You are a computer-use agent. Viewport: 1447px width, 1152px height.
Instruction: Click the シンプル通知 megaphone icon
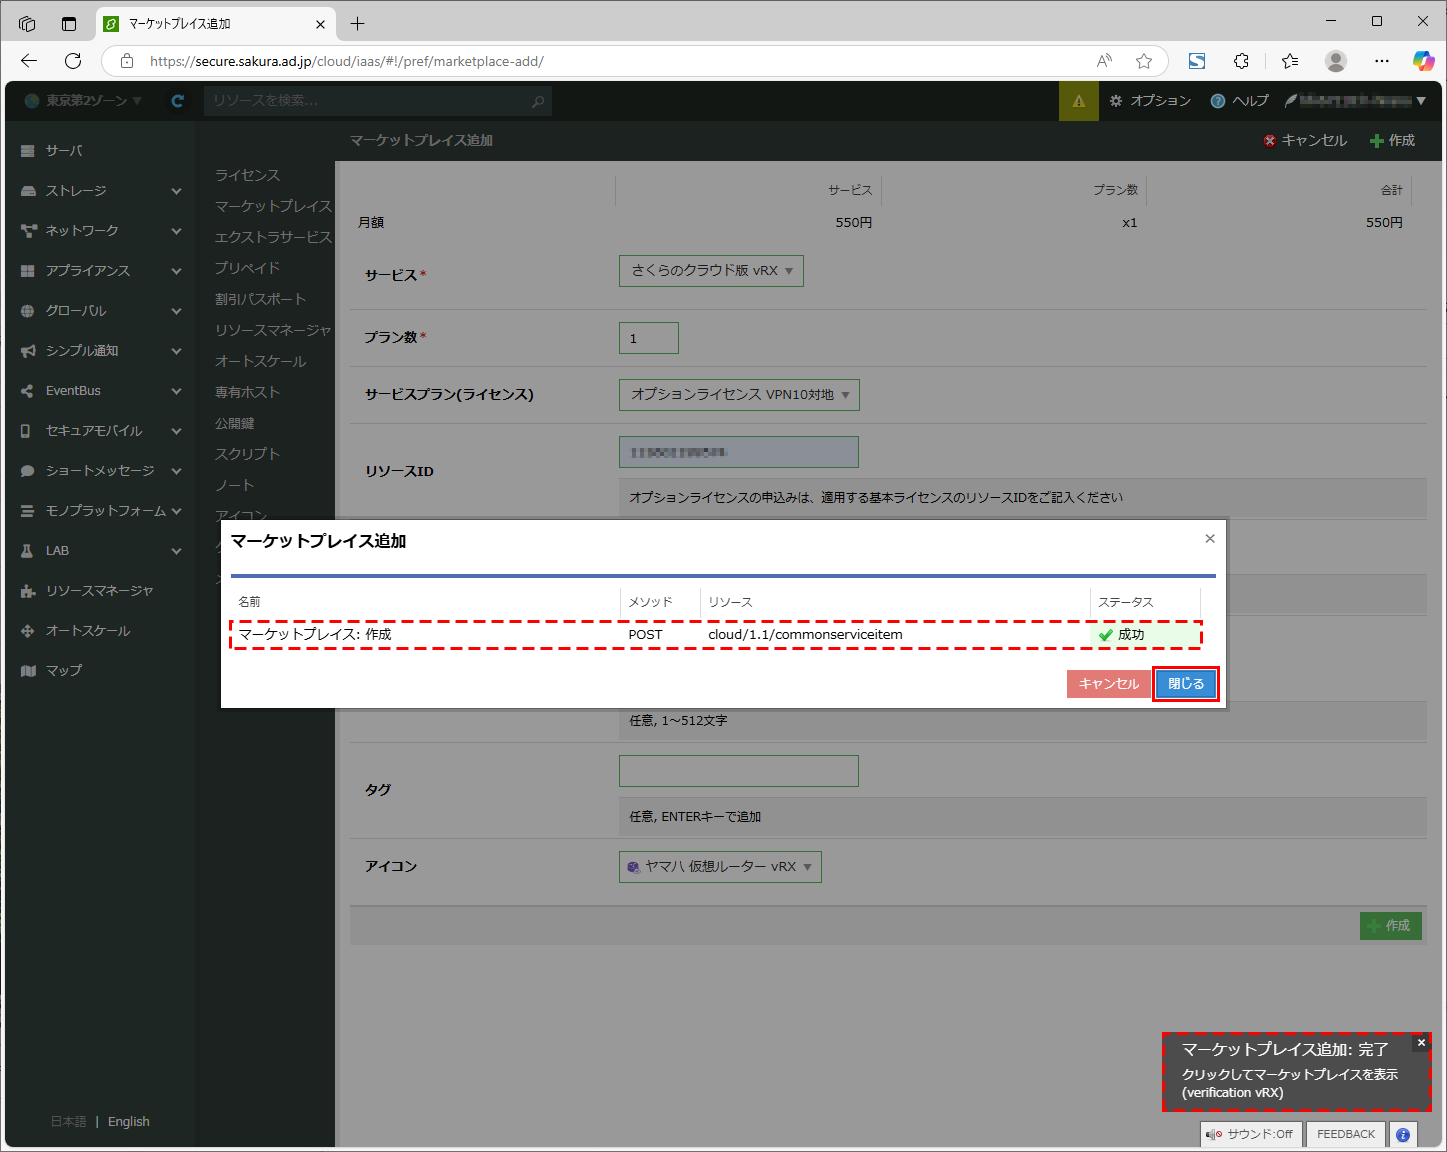coord(28,351)
